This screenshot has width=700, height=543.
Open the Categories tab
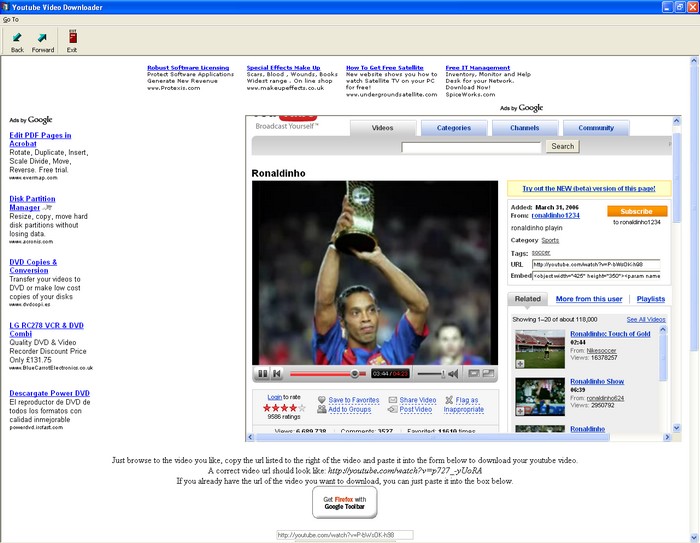point(454,128)
